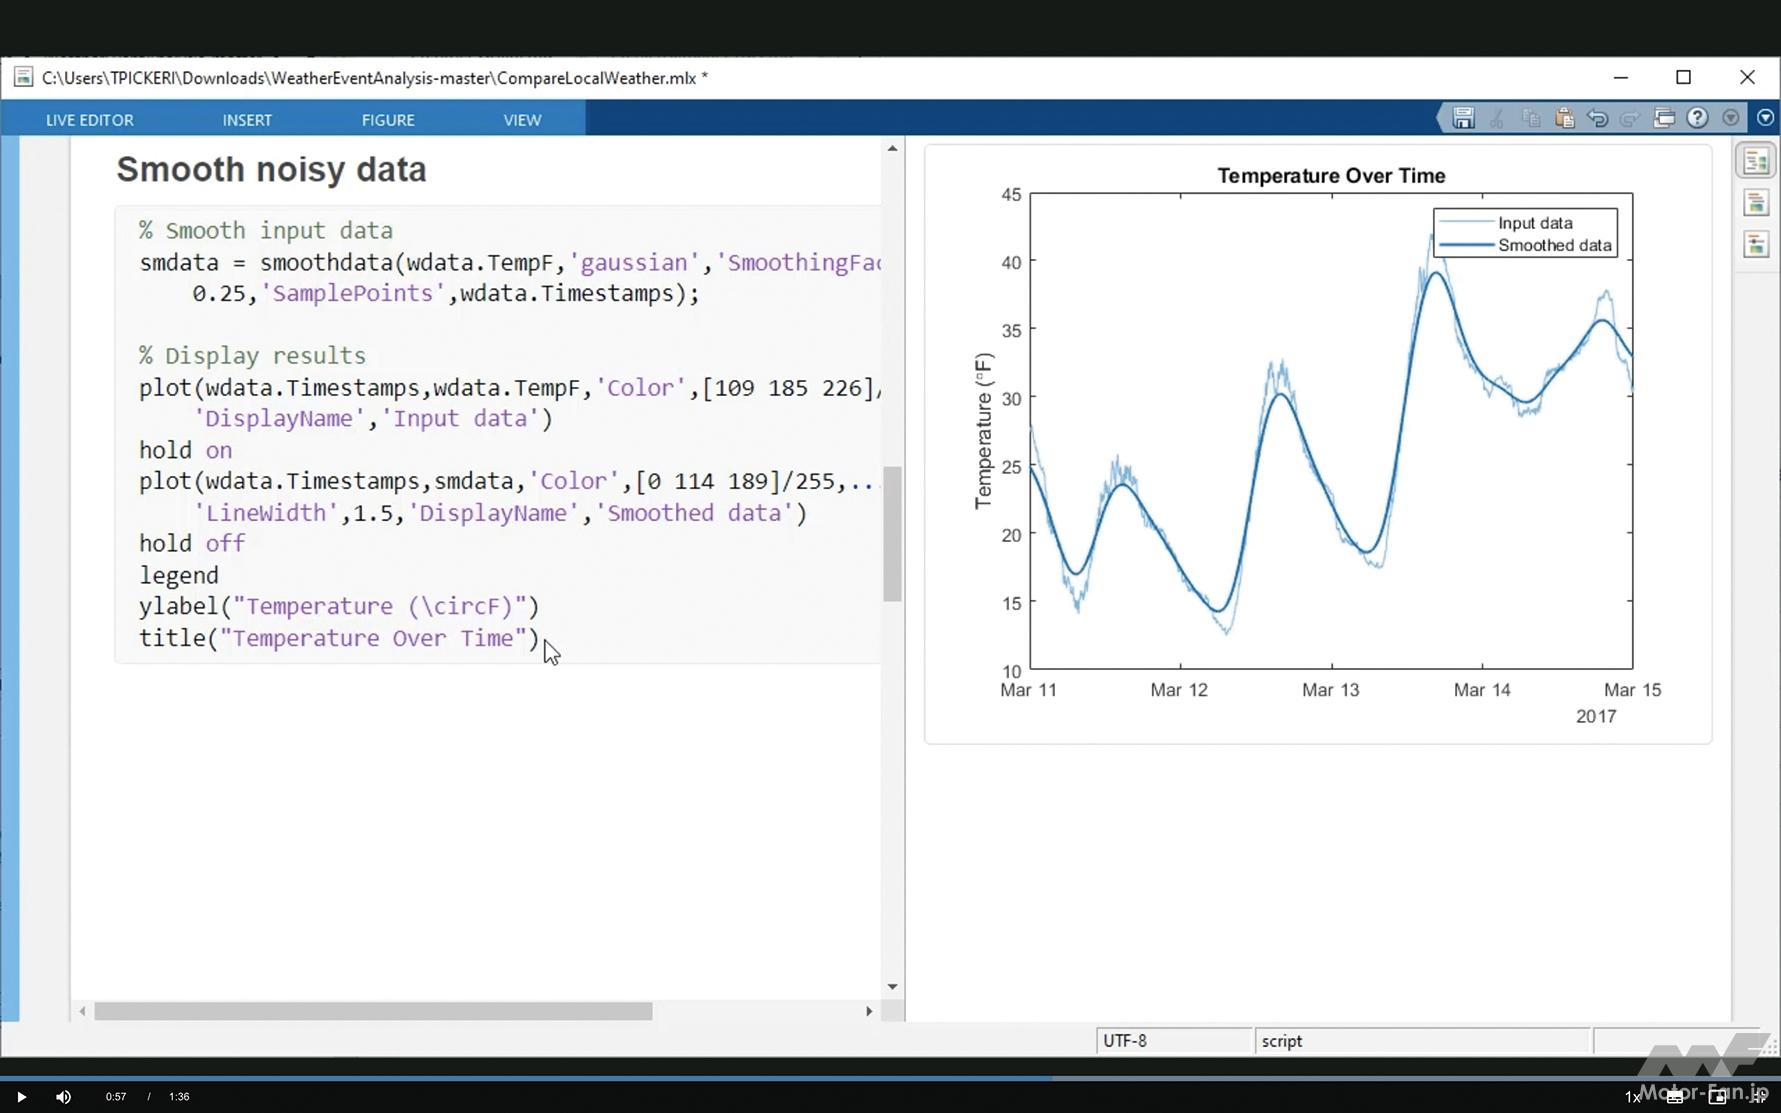Viewport: 1781px width, 1113px height.
Task: Select output on right view icon
Action: 1756,161
